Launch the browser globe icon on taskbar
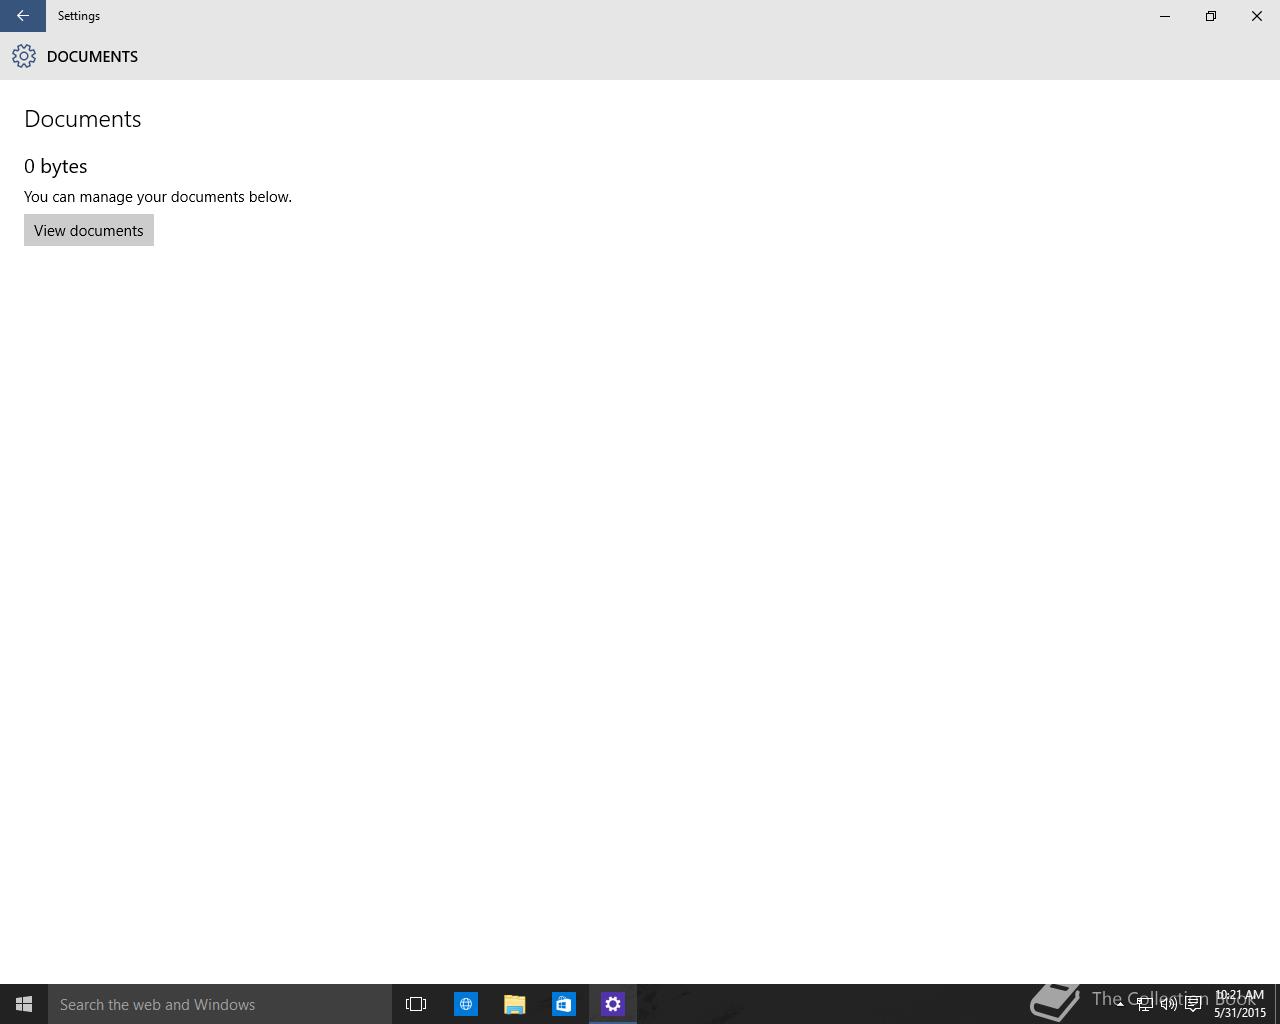 click(x=466, y=1004)
